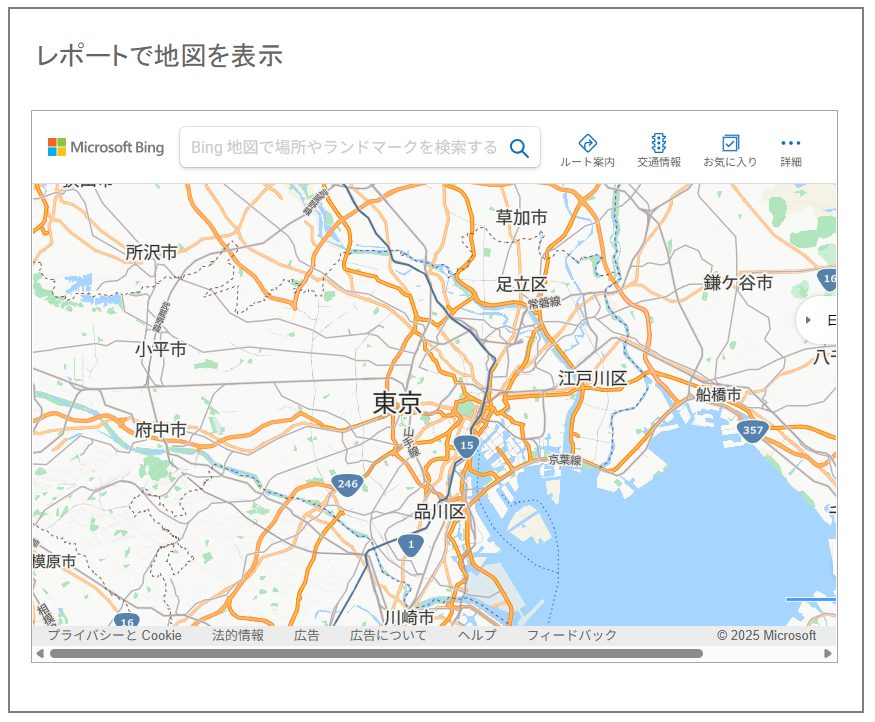Expand the 詳細 more options menu
The width and height of the screenshot is (875, 722).
(791, 150)
